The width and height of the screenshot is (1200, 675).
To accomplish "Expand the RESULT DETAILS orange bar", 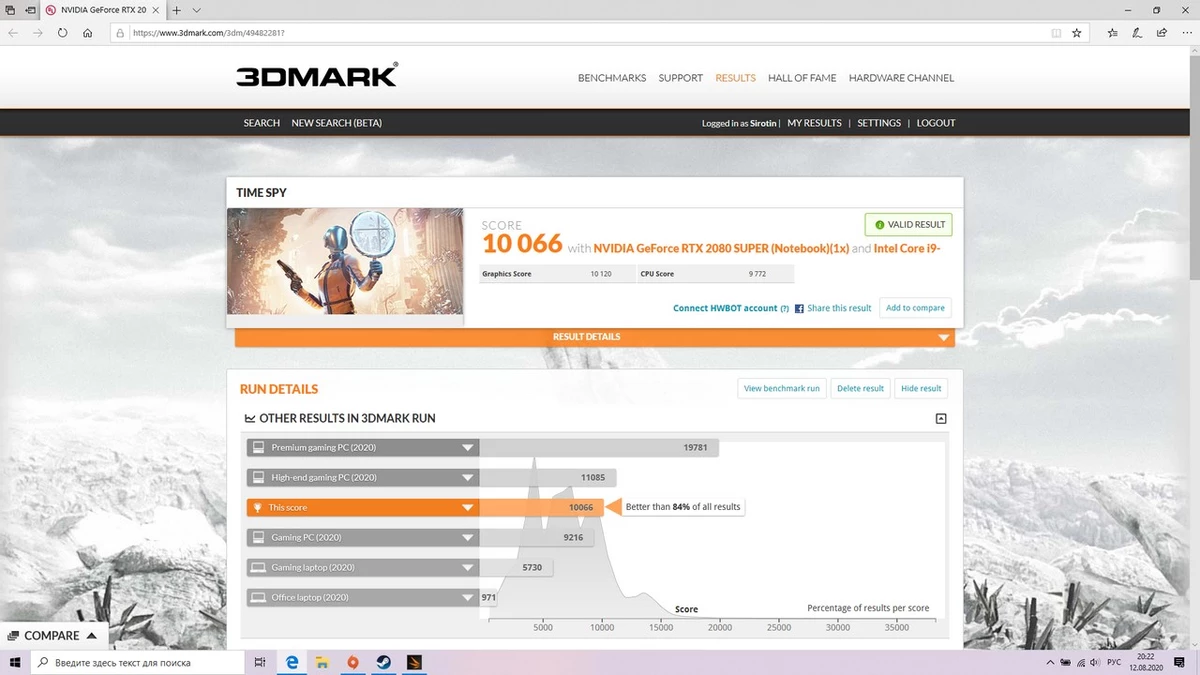I will (595, 337).
